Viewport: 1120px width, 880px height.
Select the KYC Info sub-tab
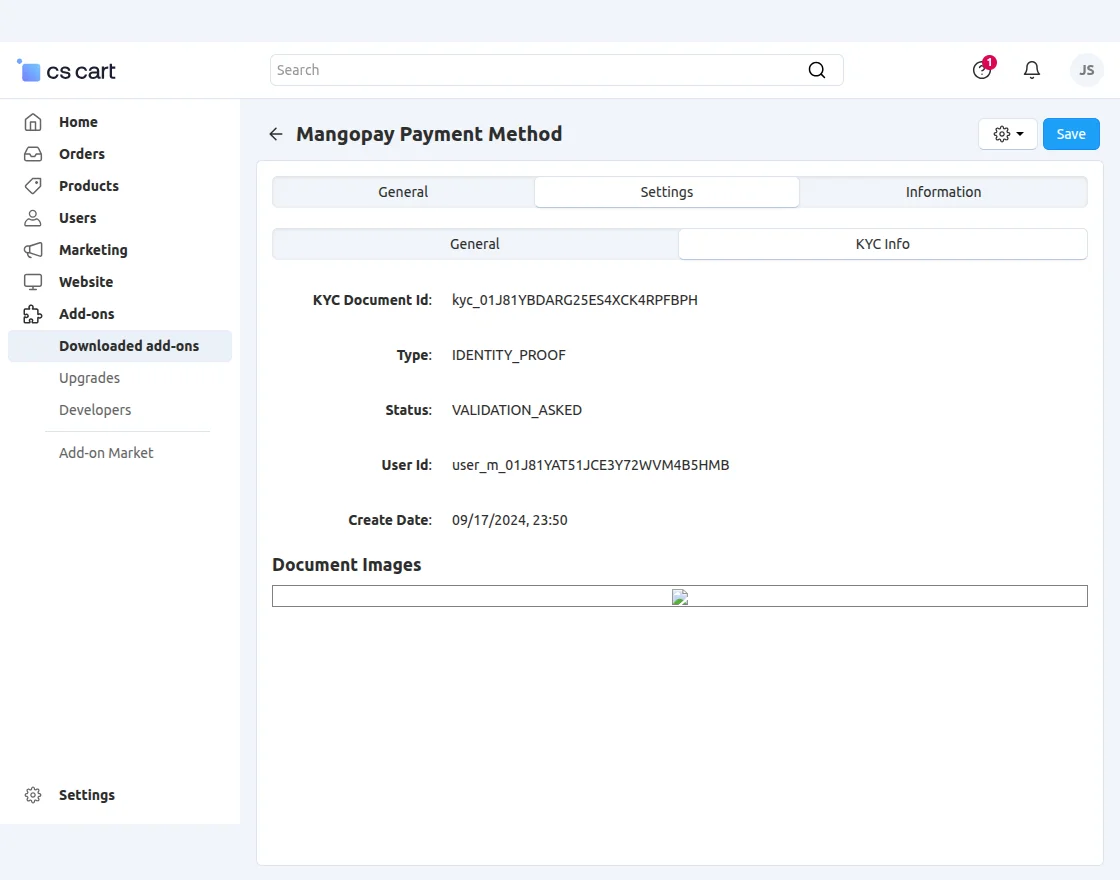(x=883, y=244)
